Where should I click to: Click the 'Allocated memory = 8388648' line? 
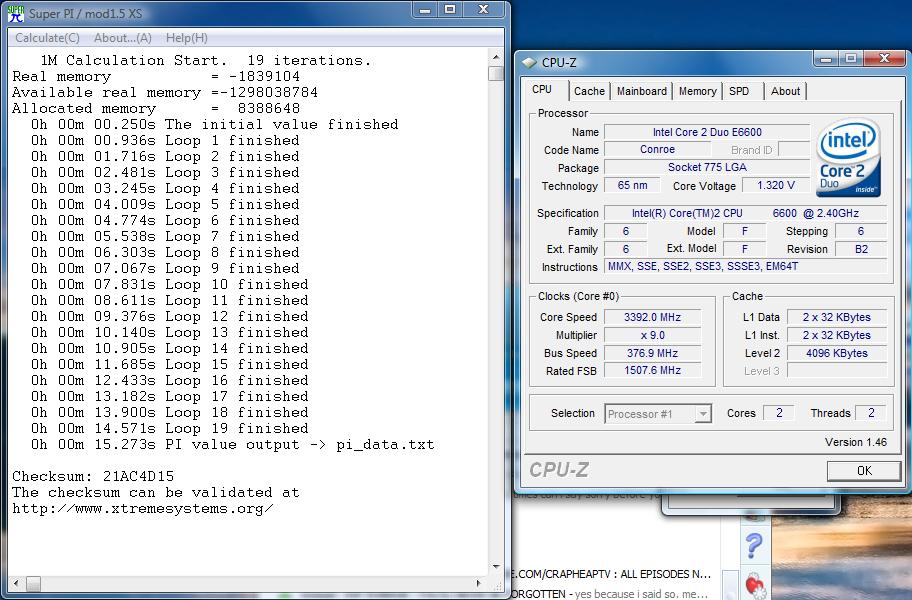coord(156,108)
